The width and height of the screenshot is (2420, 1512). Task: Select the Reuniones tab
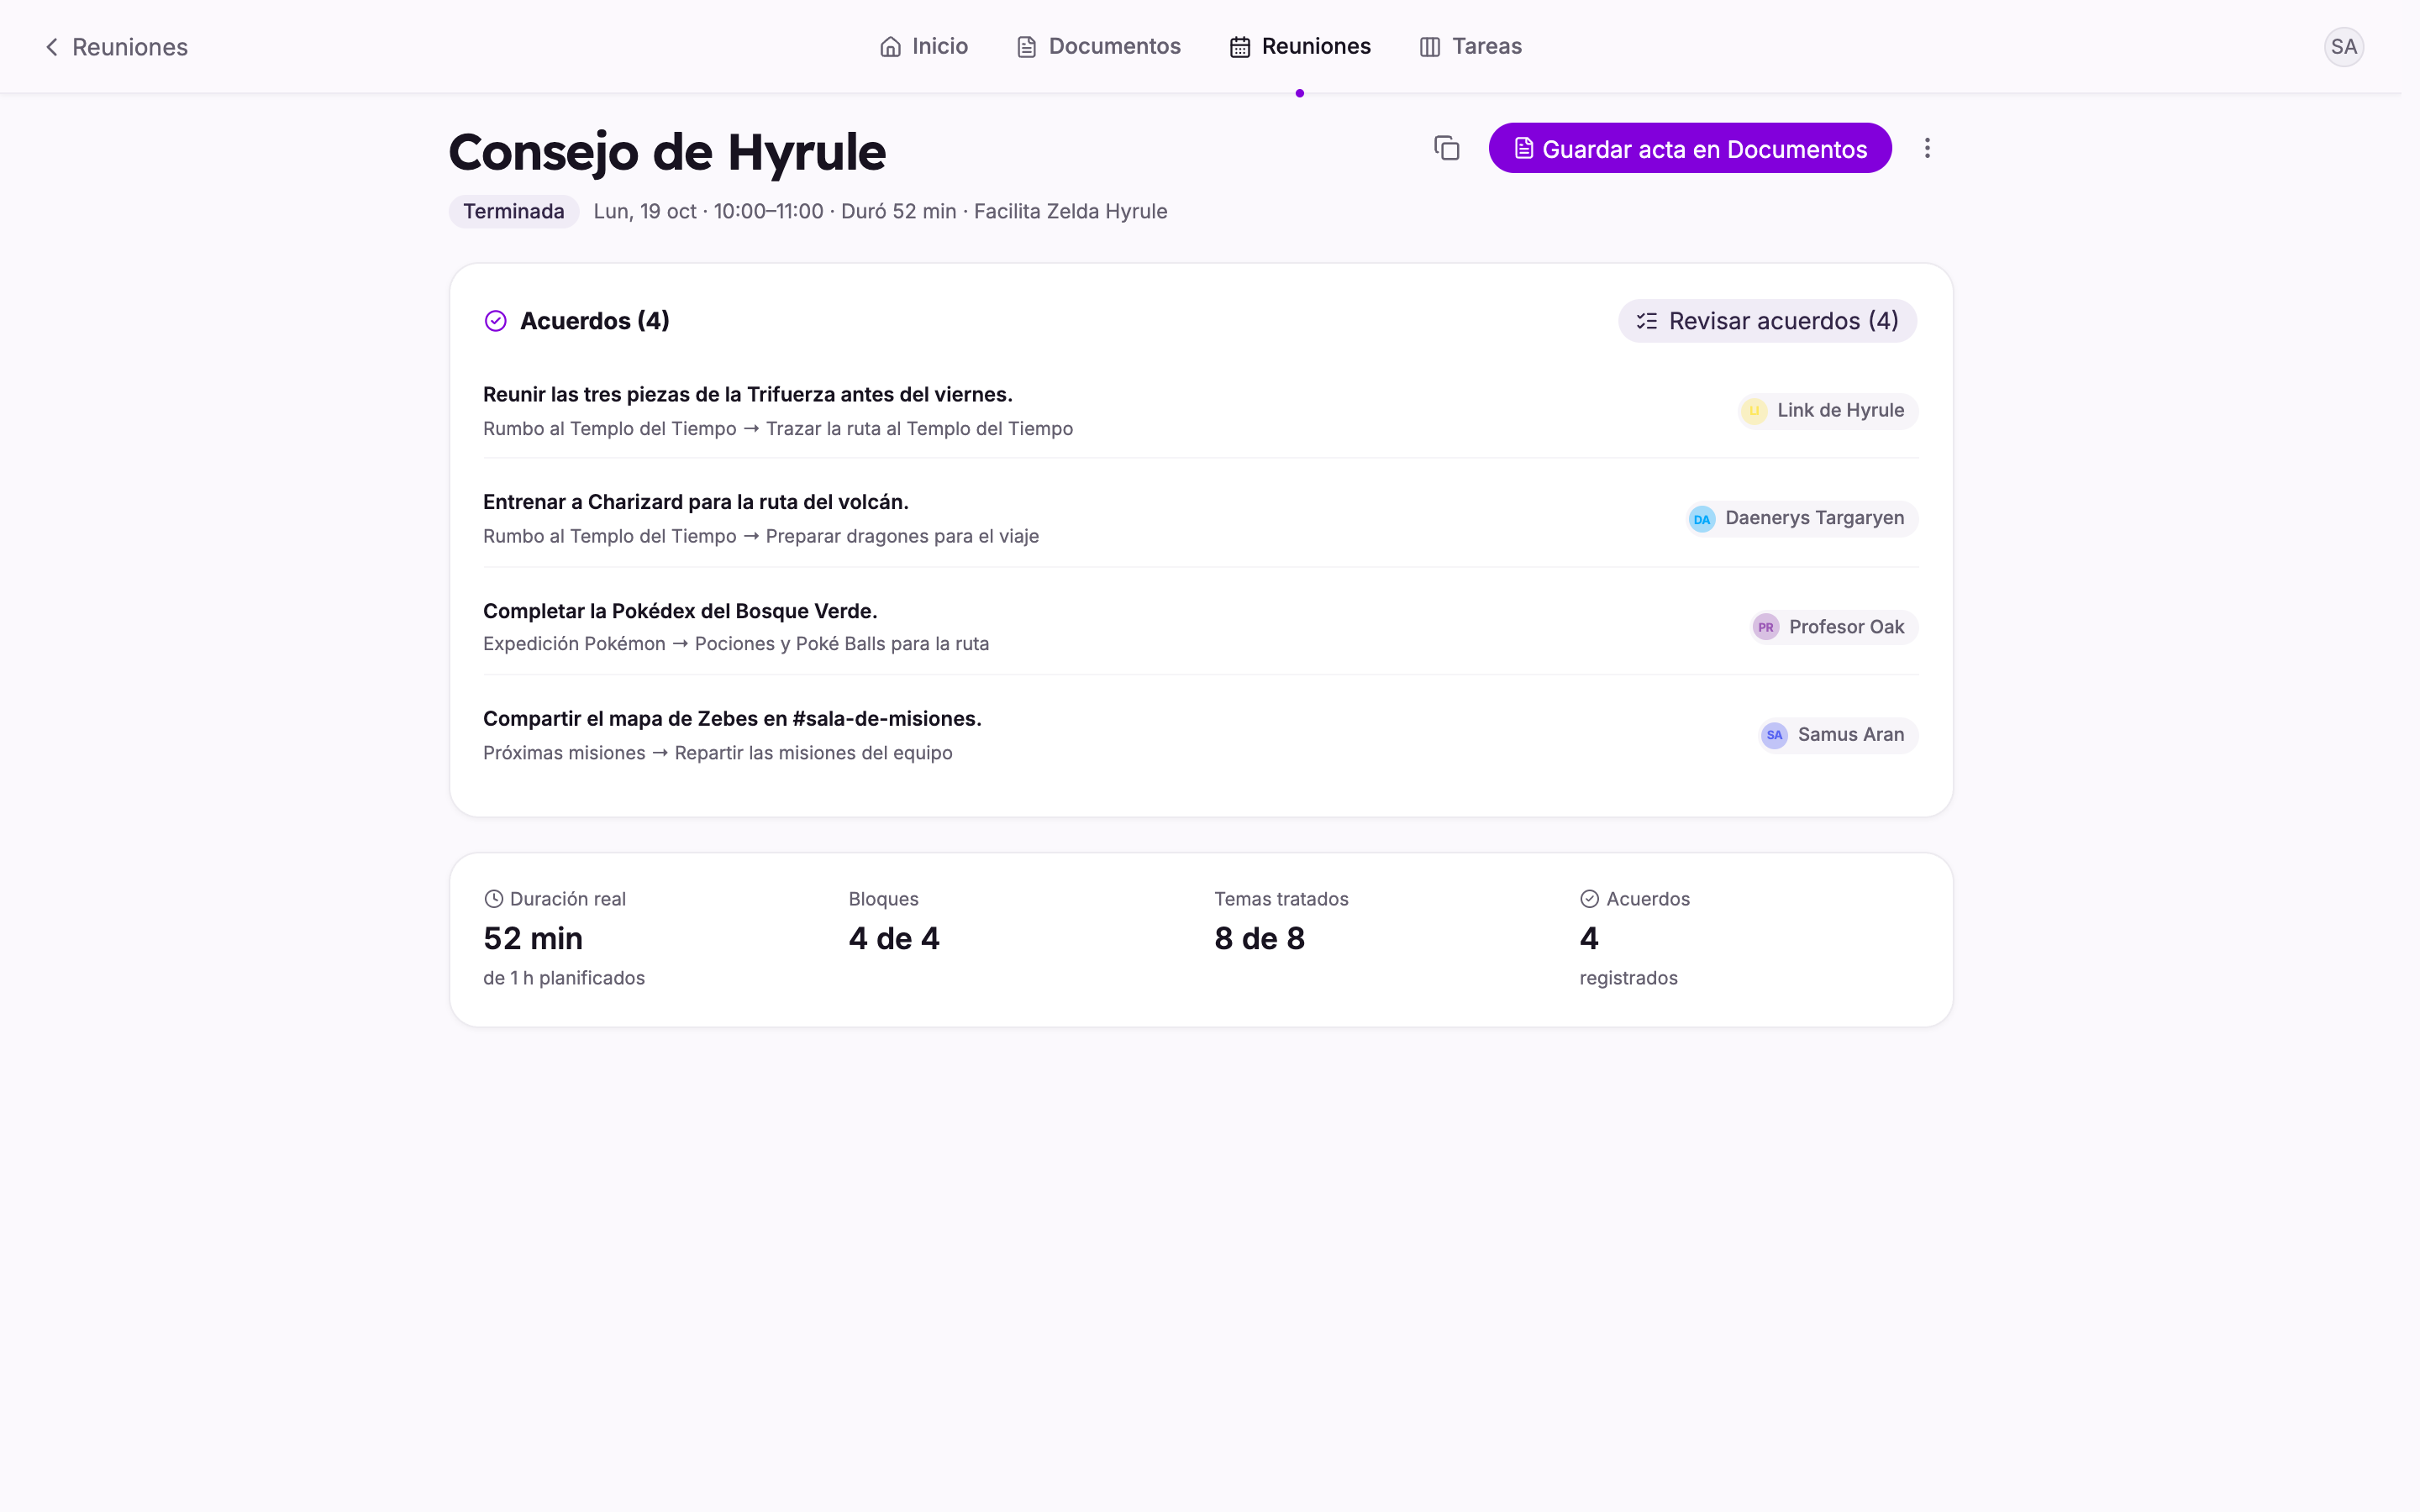(x=1300, y=46)
